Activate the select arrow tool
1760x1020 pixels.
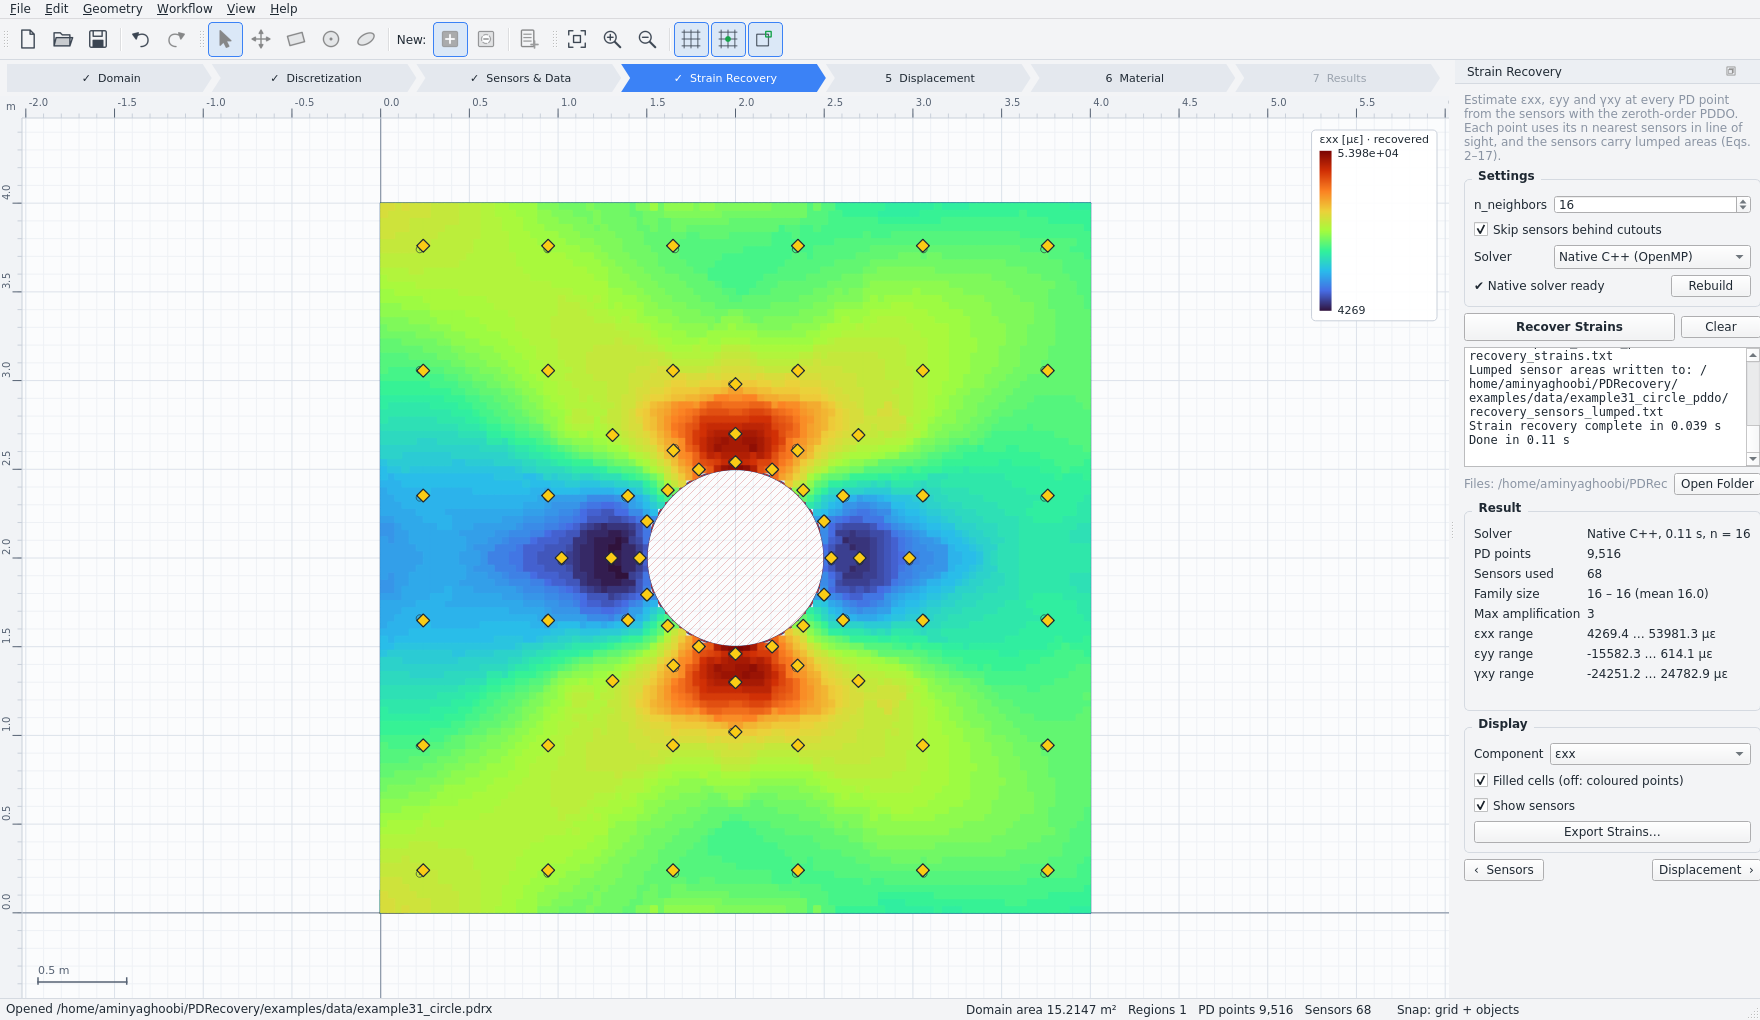[x=225, y=39]
